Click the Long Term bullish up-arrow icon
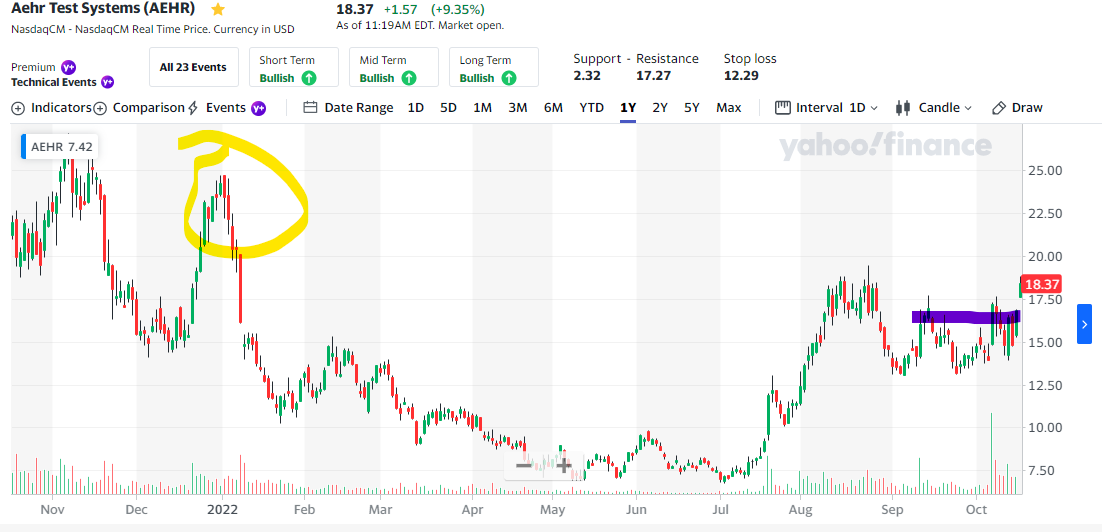 click(509, 78)
